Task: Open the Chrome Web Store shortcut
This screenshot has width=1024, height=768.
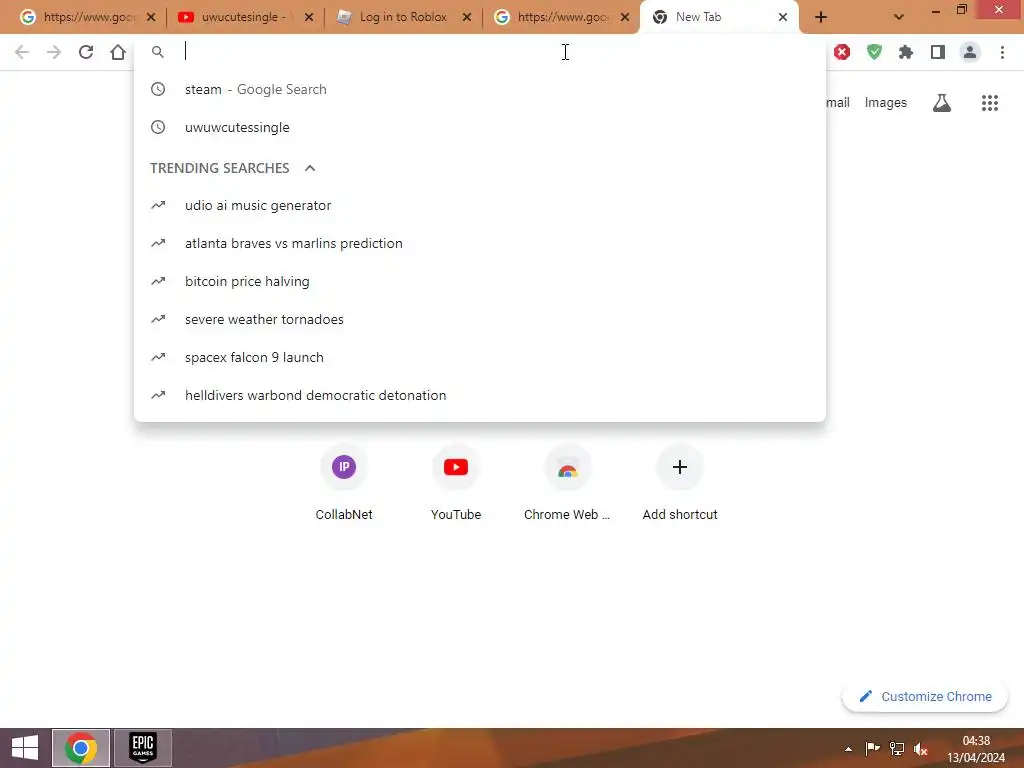Action: (x=568, y=482)
